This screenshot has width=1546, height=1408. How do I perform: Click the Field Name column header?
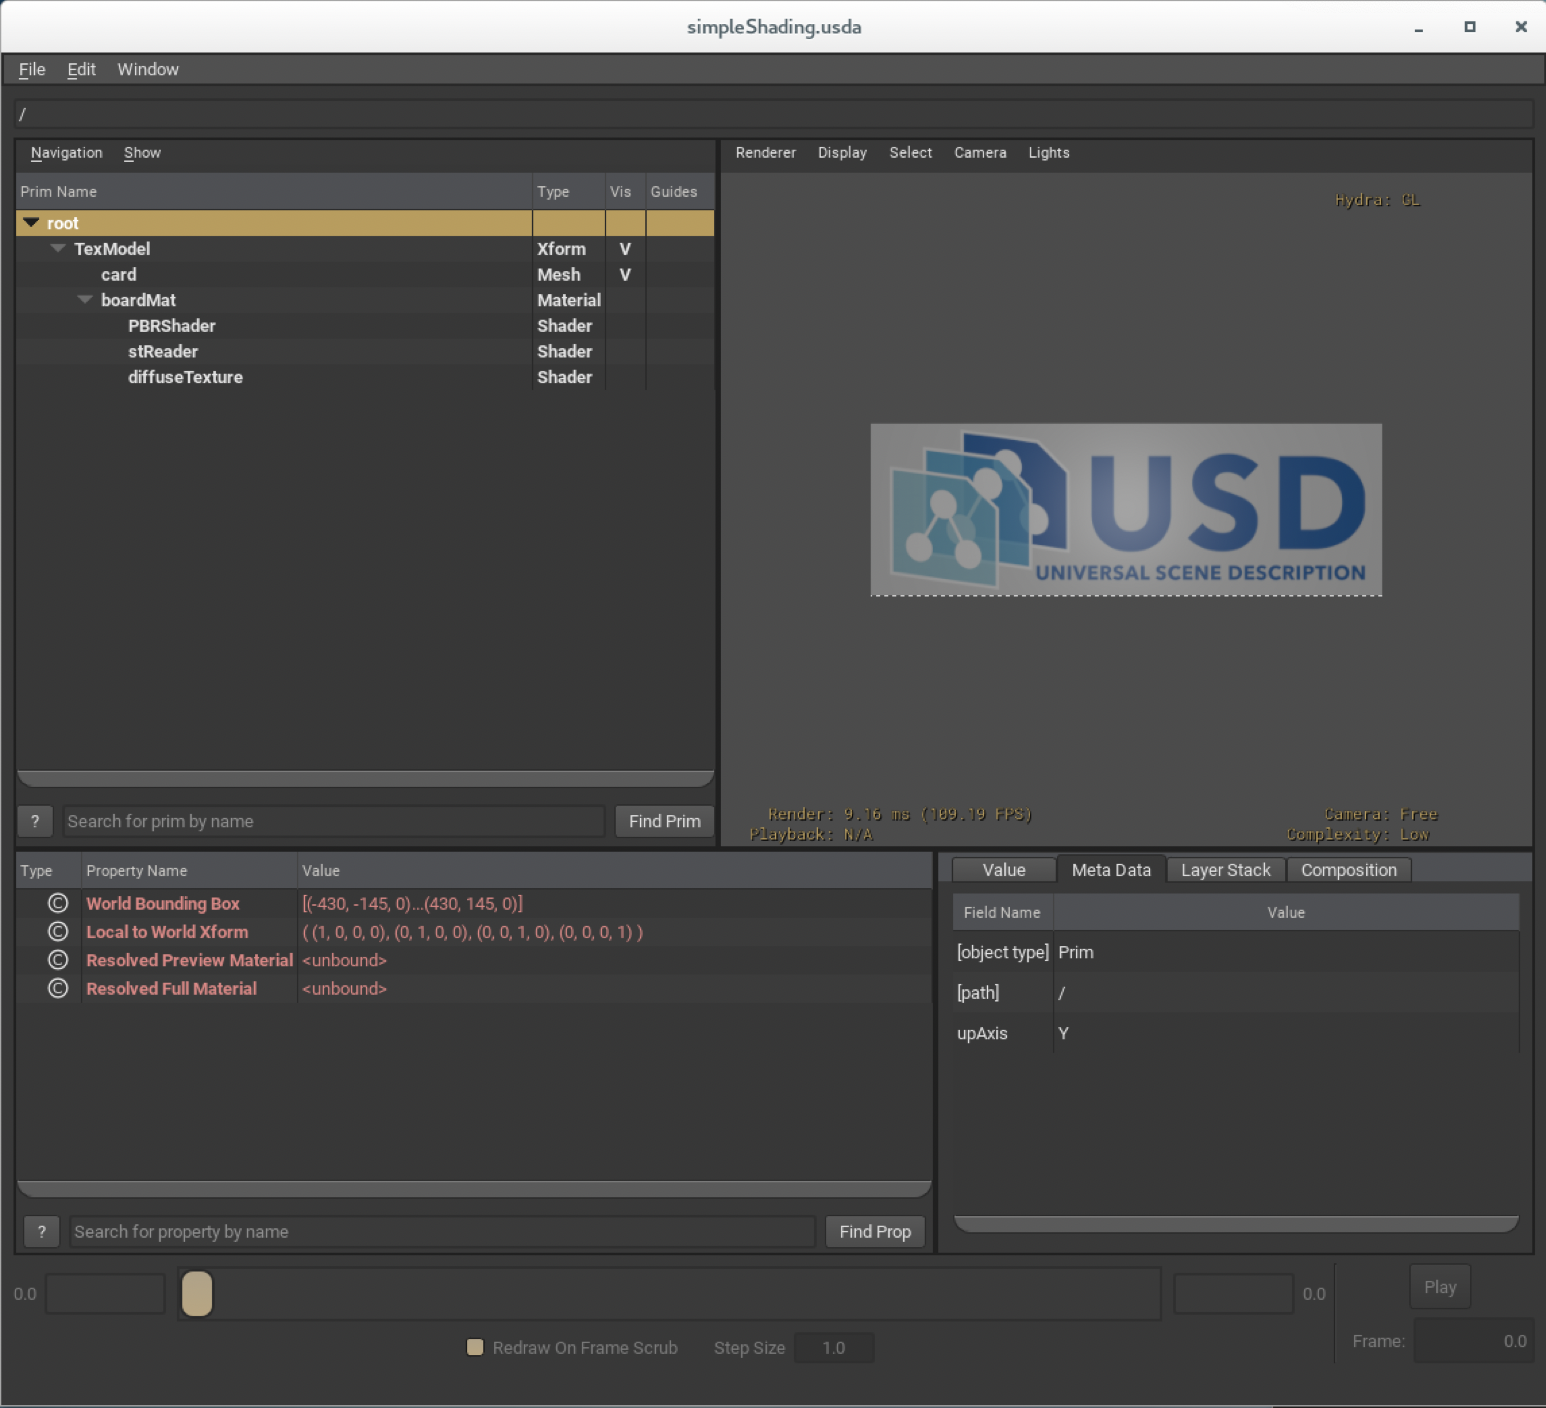click(x=1003, y=913)
